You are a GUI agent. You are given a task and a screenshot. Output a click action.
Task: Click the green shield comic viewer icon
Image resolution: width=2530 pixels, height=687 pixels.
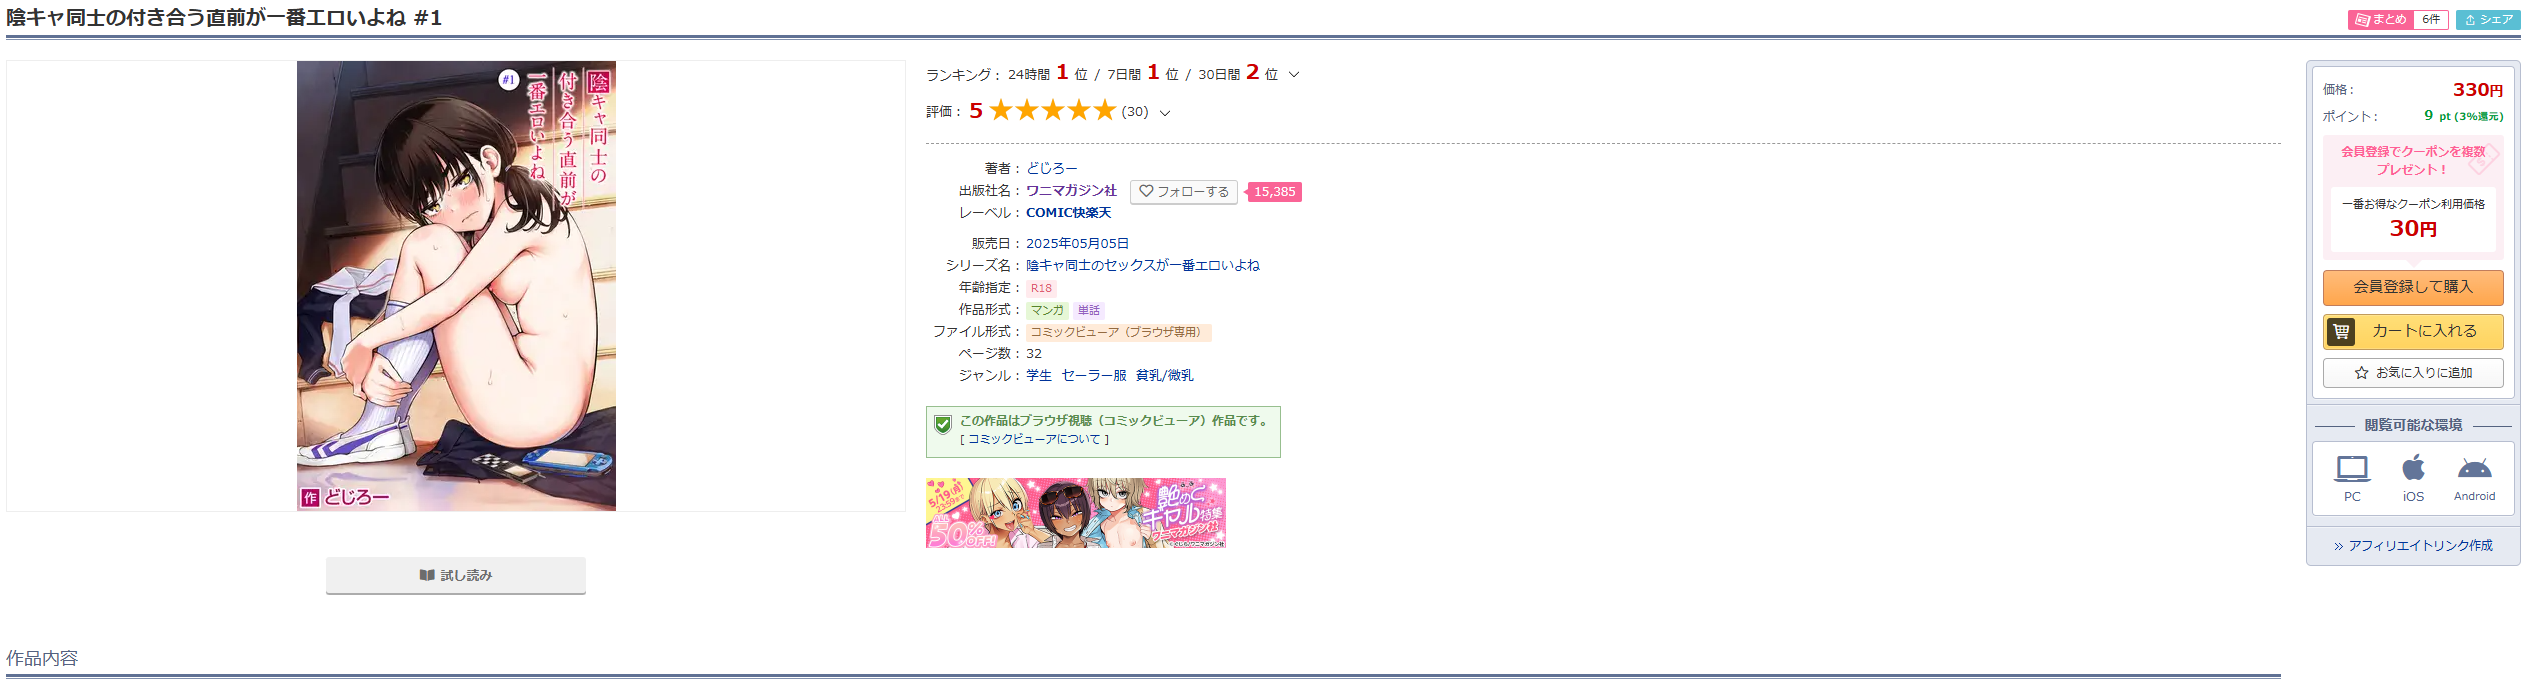pyautogui.click(x=942, y=424)
